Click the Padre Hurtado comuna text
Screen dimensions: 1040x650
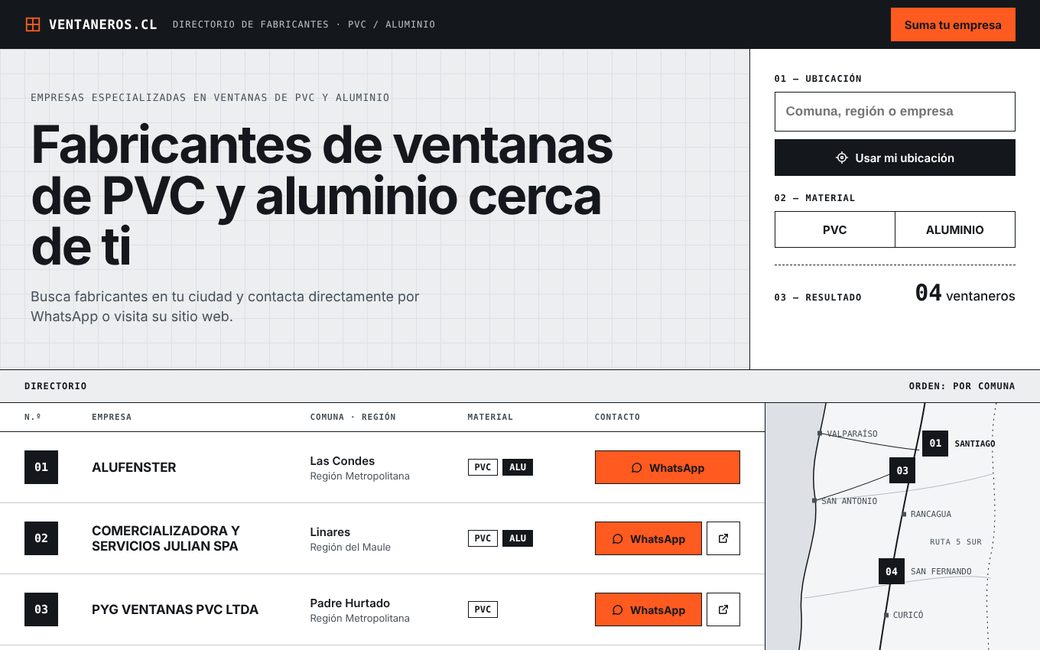click(x=350, y=603)
